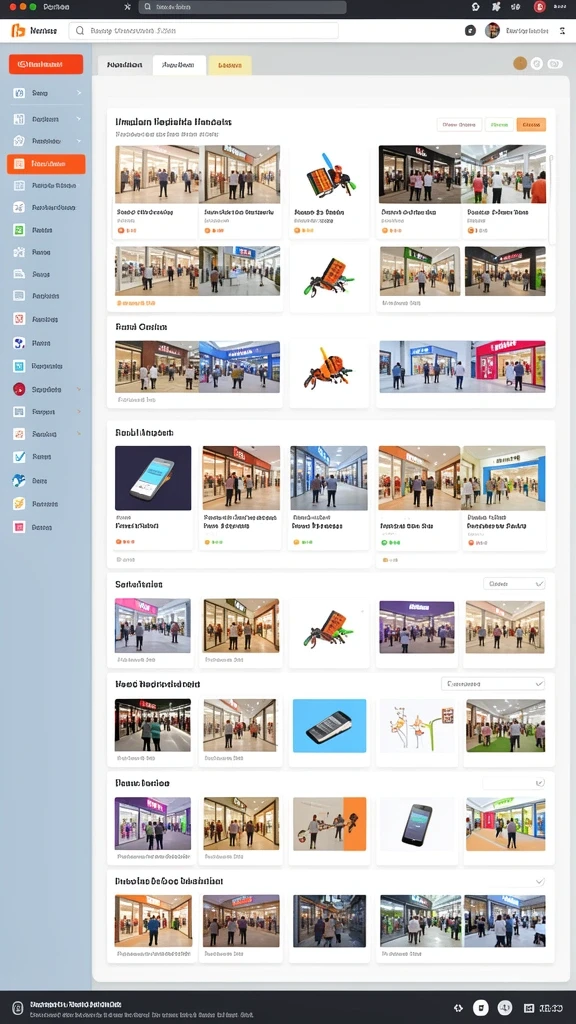Toggle the checkmark in the last section header

point(539,881)
